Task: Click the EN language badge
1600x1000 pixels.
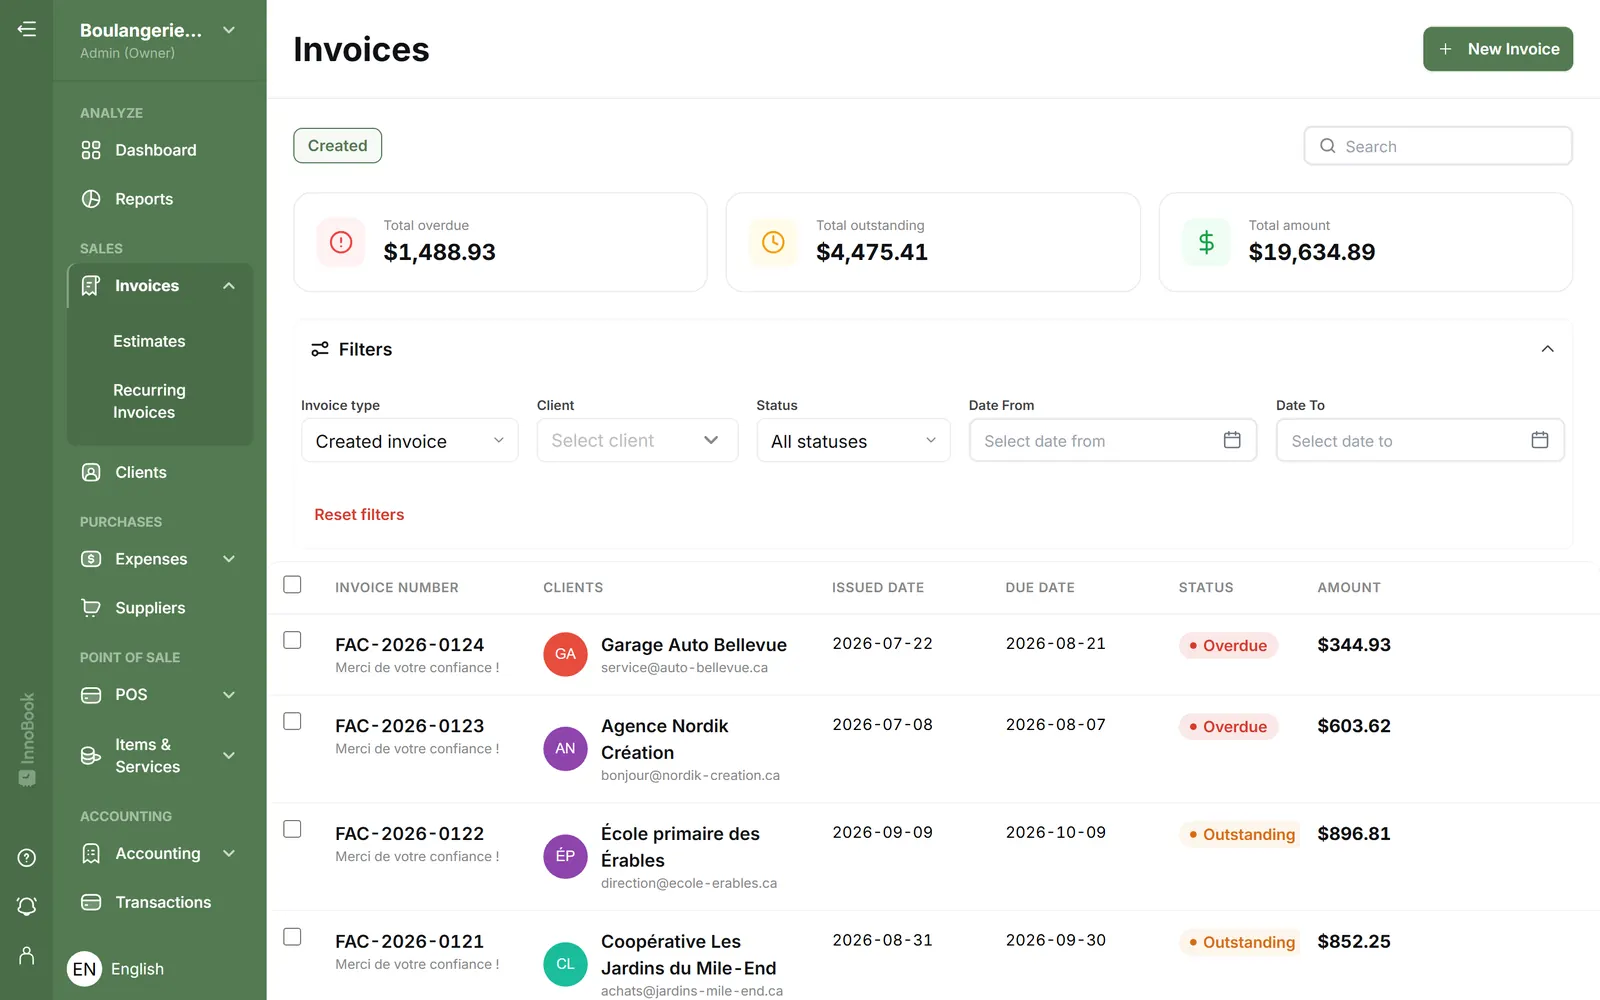Action: pos(85,969)
